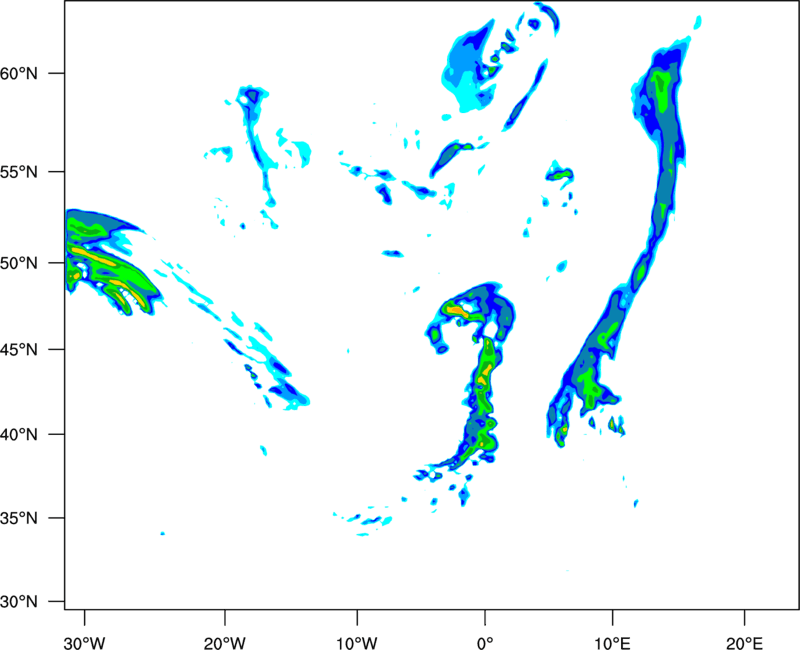Click the 35°N latitude label
The height and width of the screenshot is (650, 800).
19,518
